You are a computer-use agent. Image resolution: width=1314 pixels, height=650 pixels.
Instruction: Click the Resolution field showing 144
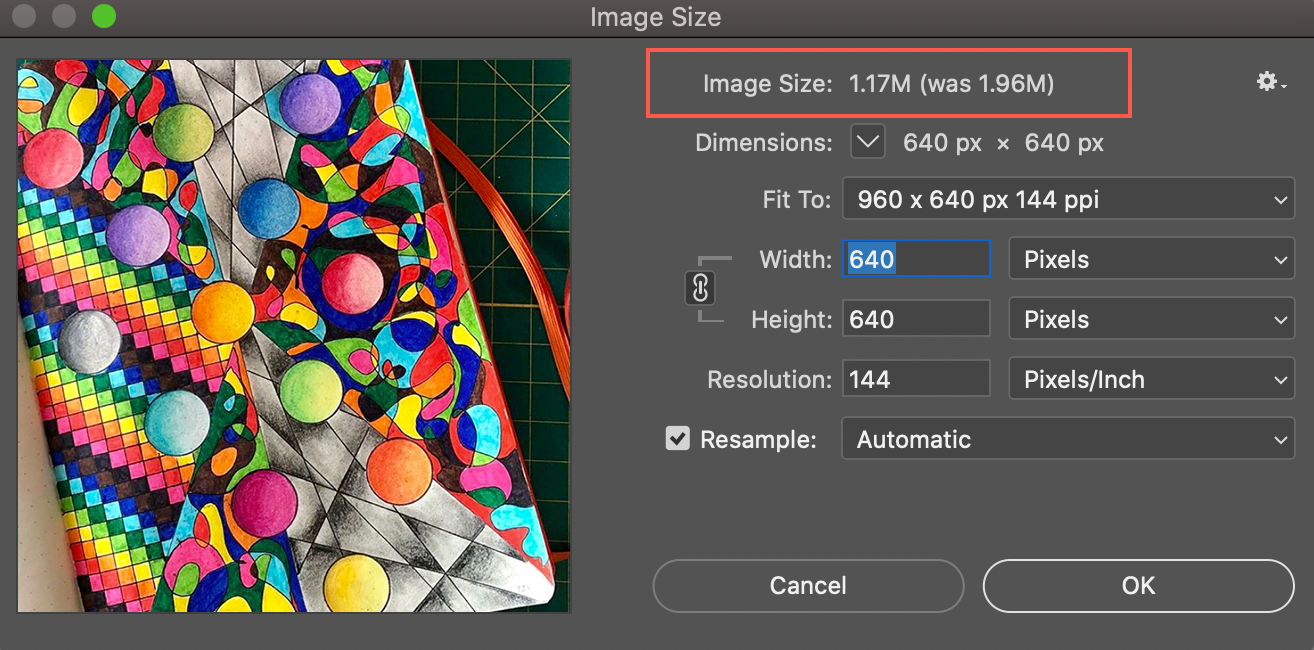915,378
